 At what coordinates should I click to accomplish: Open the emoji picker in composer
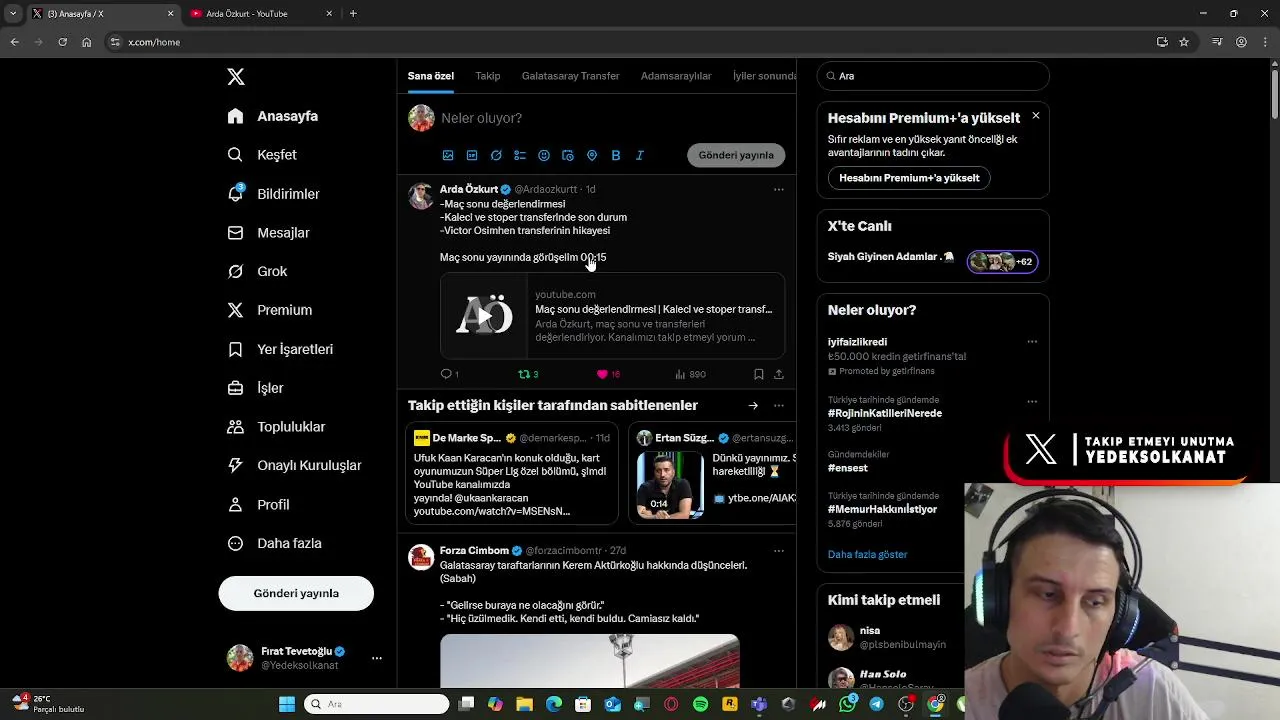[544, 155]
